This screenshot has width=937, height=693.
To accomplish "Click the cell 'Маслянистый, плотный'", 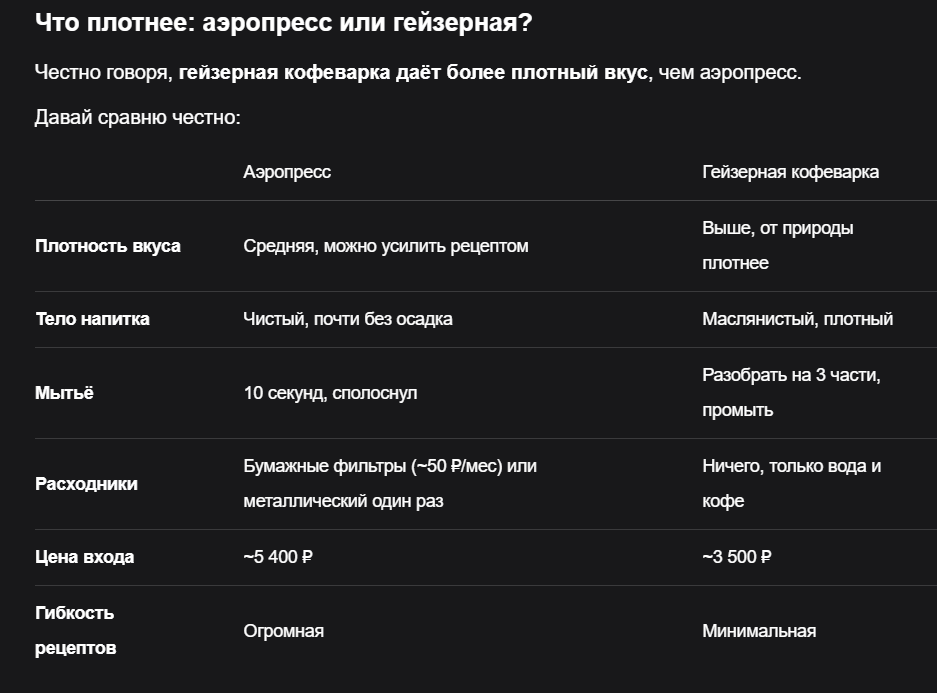I will pos(797,319).
